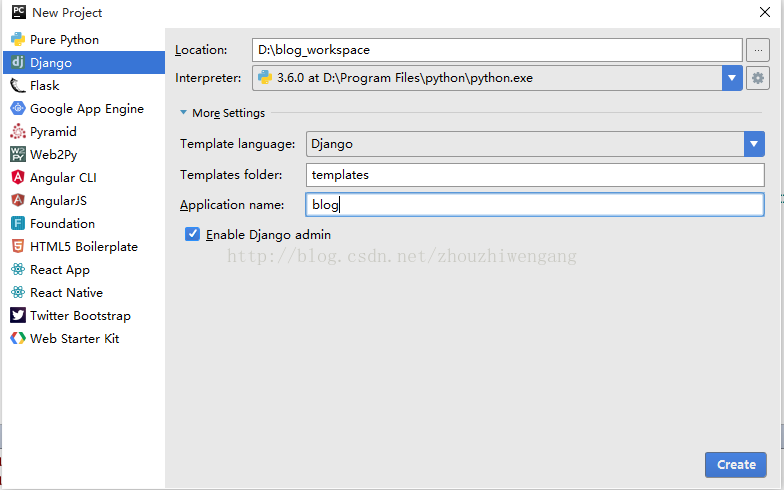Click the Location path input field

(x=497, y=50)
